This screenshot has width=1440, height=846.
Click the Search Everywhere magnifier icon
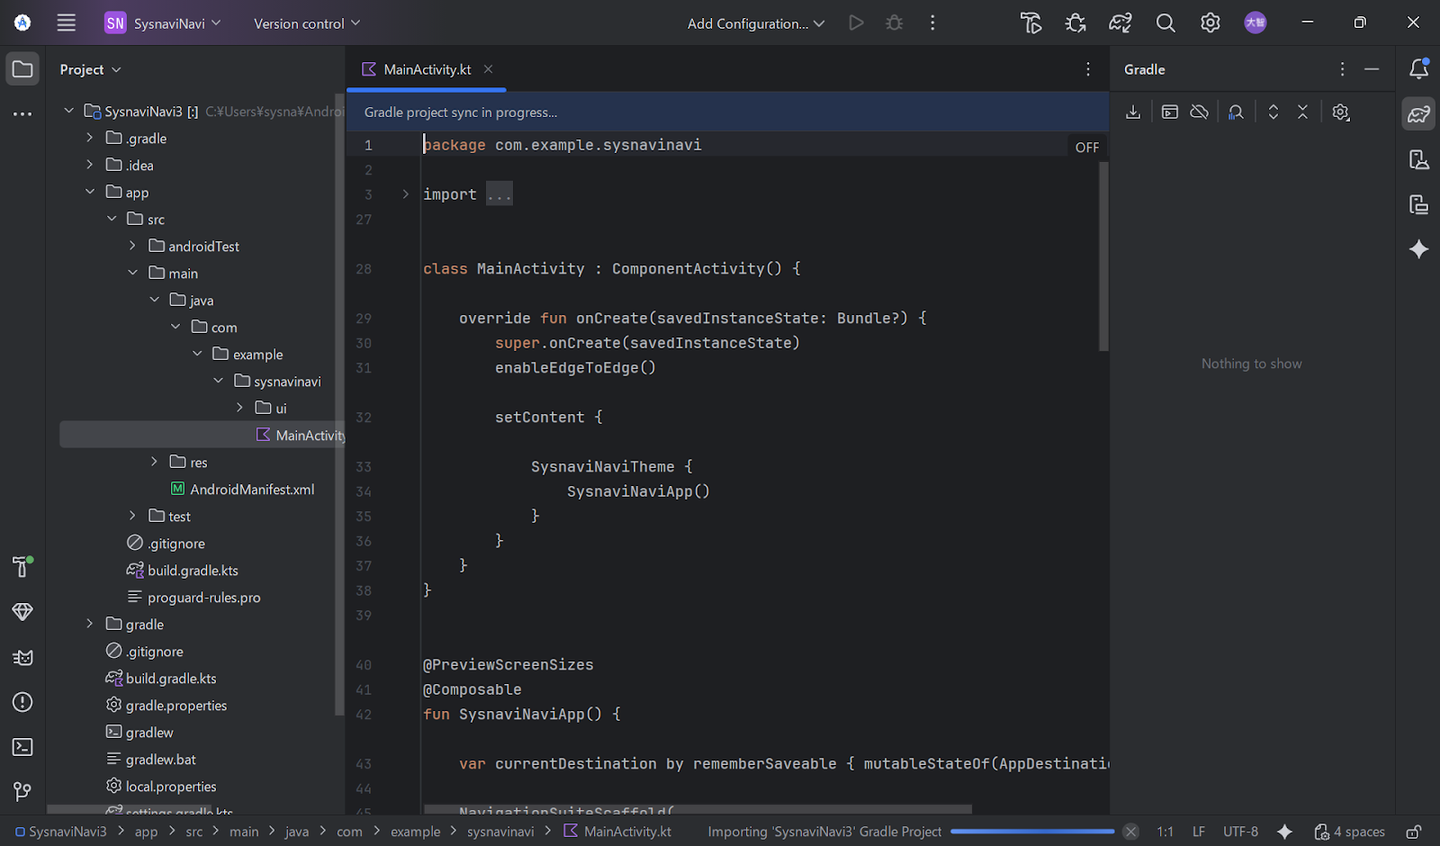pos(1165,23)
